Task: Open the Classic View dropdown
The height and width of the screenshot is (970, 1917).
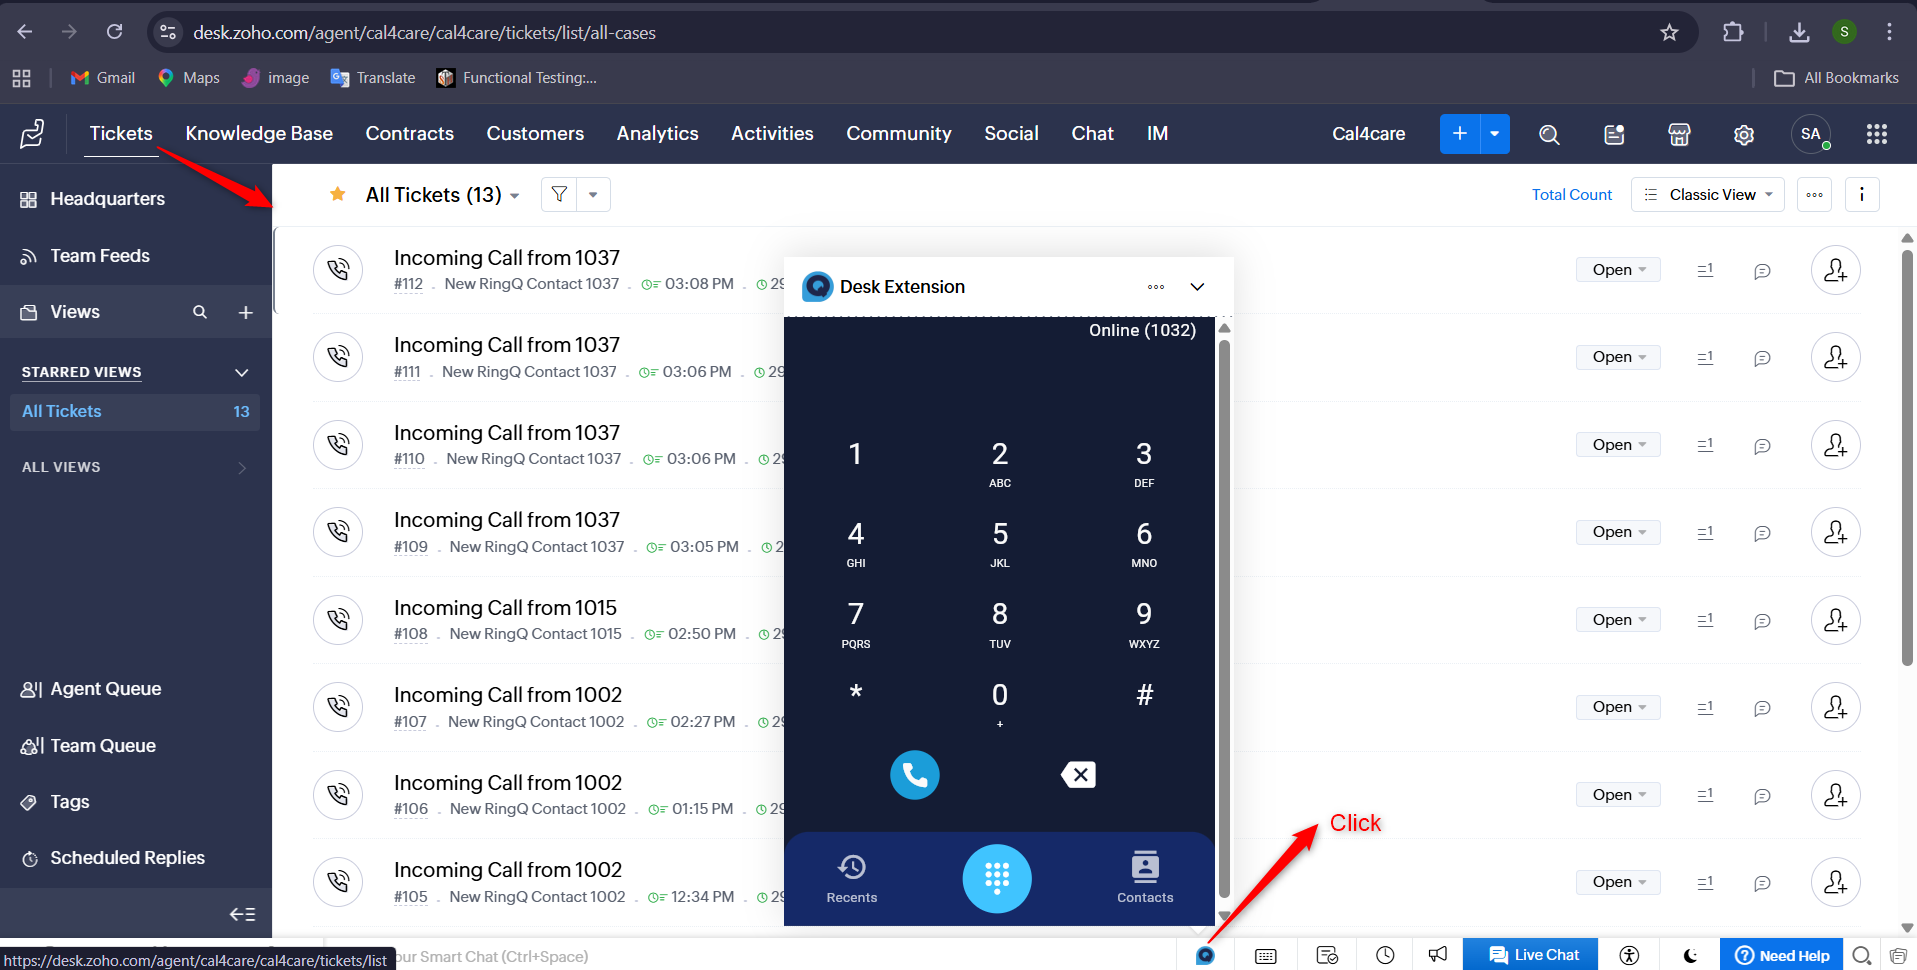Action: 1708,194
